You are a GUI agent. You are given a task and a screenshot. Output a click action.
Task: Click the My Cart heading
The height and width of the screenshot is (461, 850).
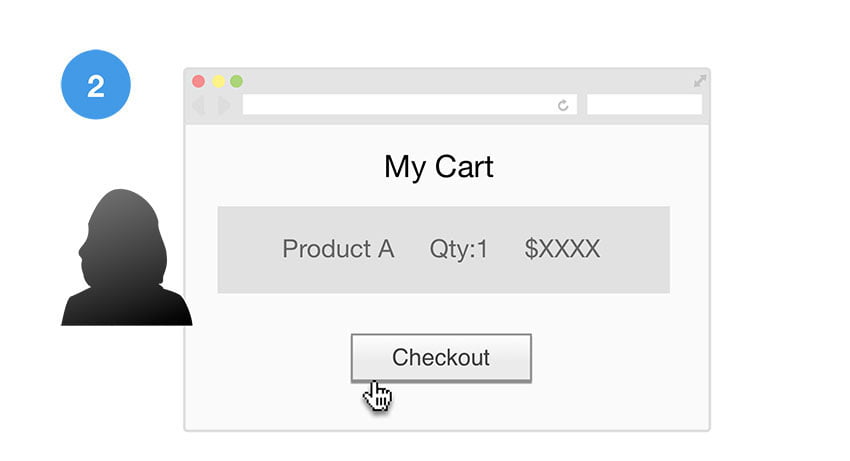point(439,168)
